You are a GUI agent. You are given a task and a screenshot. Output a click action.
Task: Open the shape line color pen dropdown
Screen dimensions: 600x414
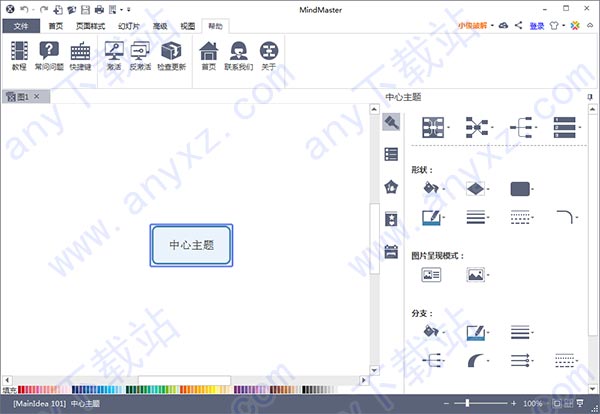434,218
